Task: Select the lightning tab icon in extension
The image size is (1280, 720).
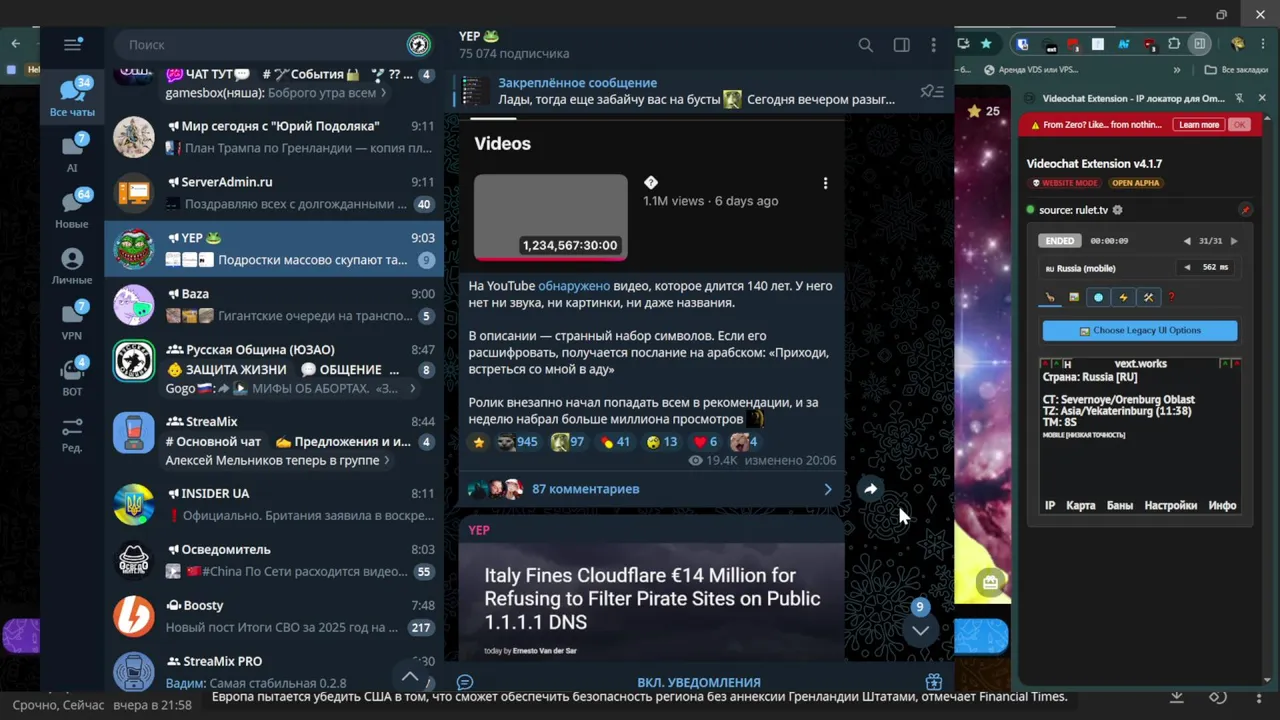Action: [1123, 297]
